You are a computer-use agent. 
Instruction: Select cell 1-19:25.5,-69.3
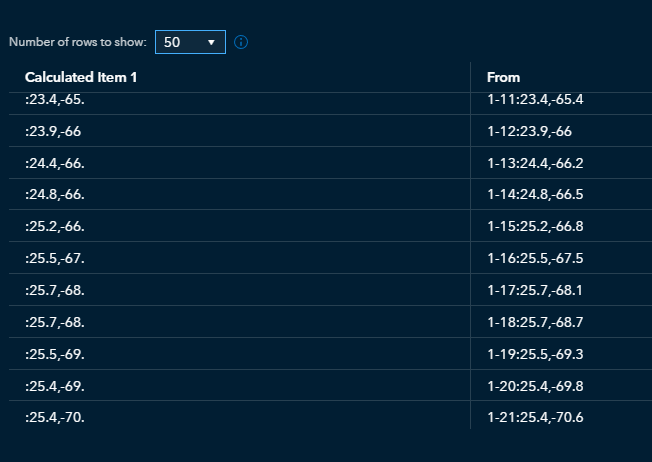pos(535,354)
